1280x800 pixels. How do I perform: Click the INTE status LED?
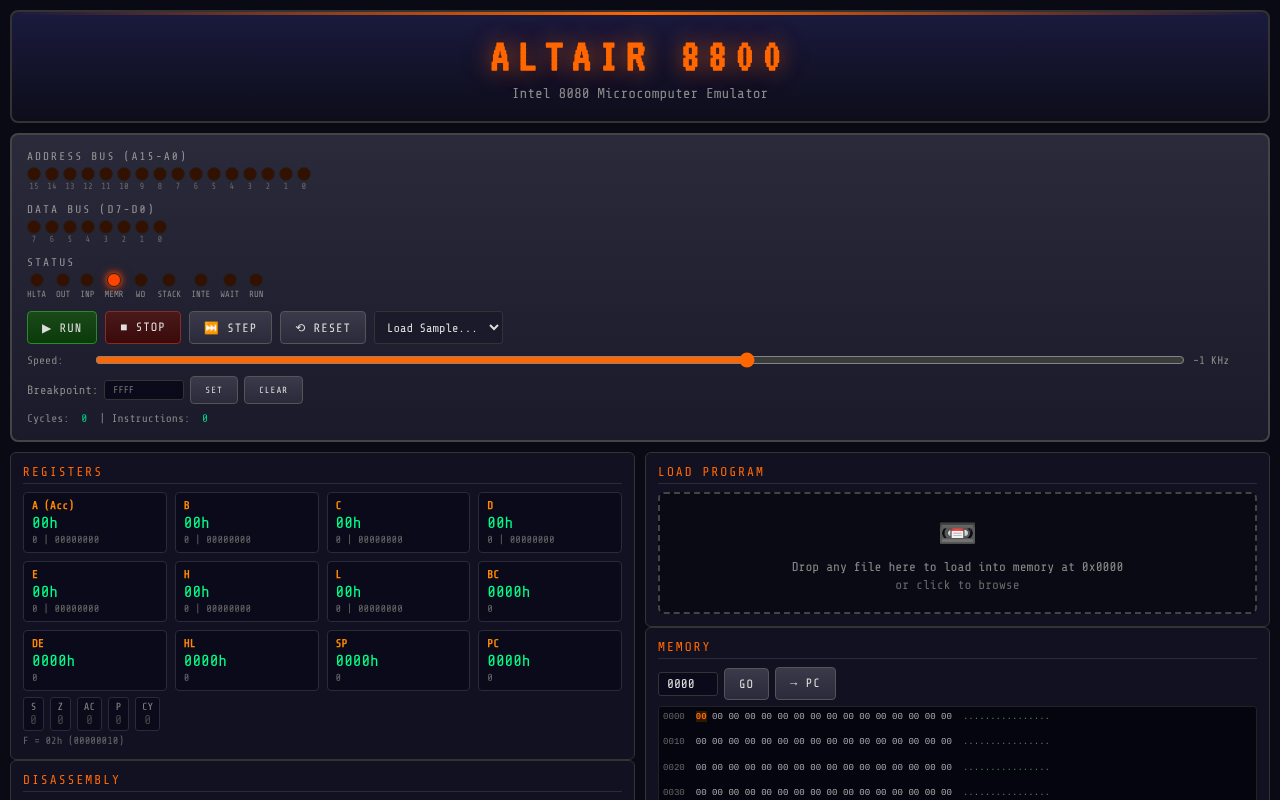(x=201, y=280)
